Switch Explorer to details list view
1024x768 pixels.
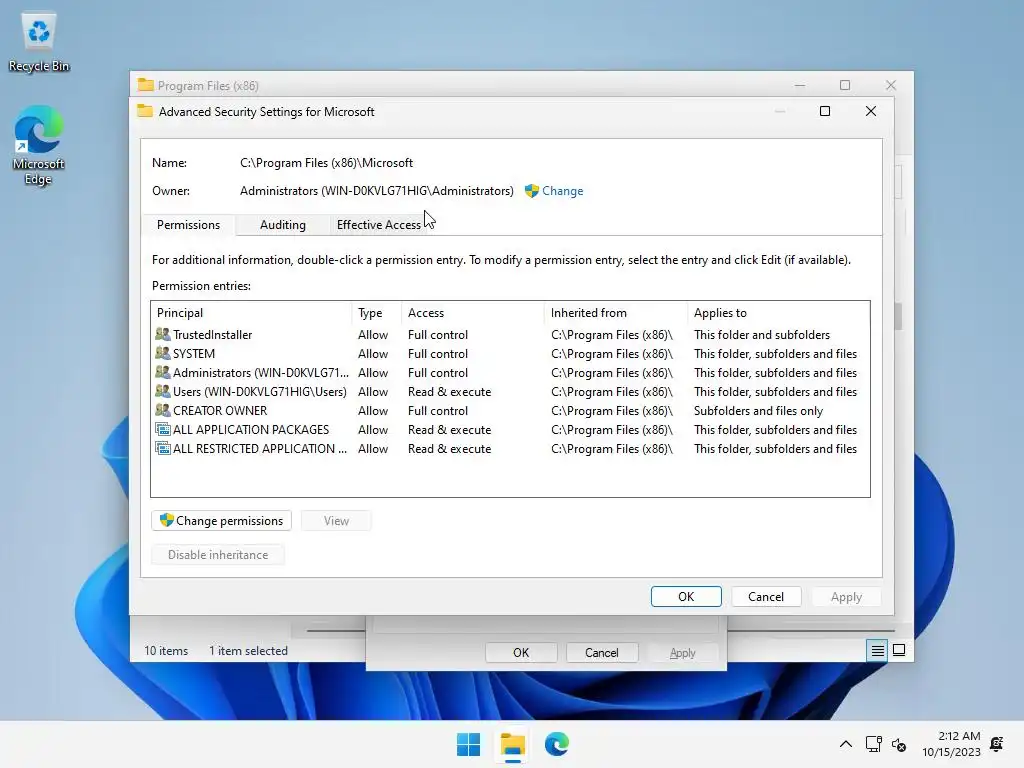(877, 650)
